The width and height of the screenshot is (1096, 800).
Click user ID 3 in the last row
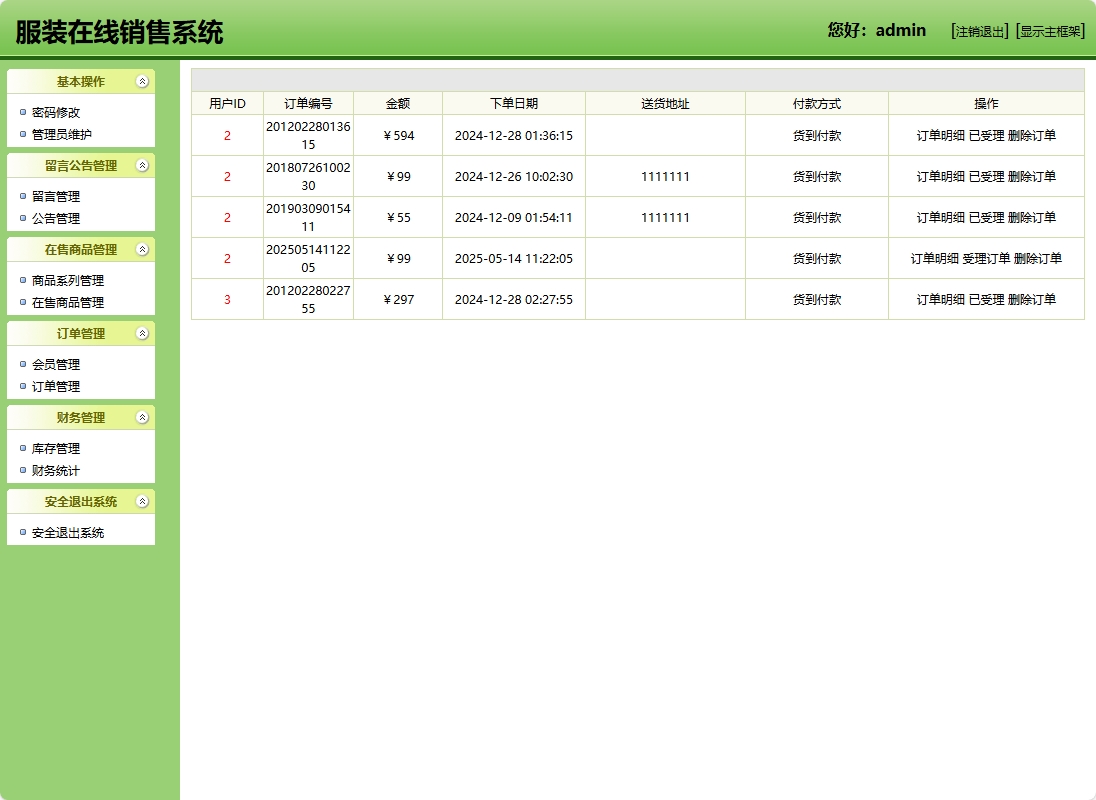[x=227, y=297]
